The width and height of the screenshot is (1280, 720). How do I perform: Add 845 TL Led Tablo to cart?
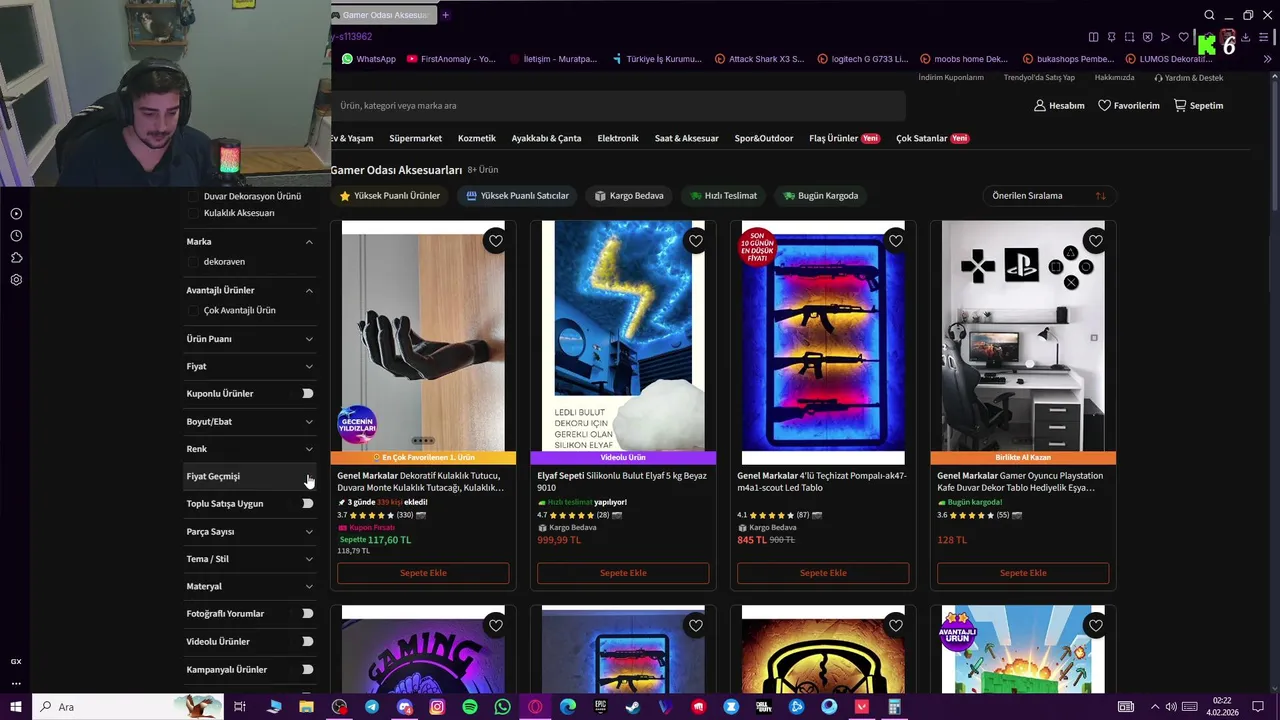click(823, 573)
